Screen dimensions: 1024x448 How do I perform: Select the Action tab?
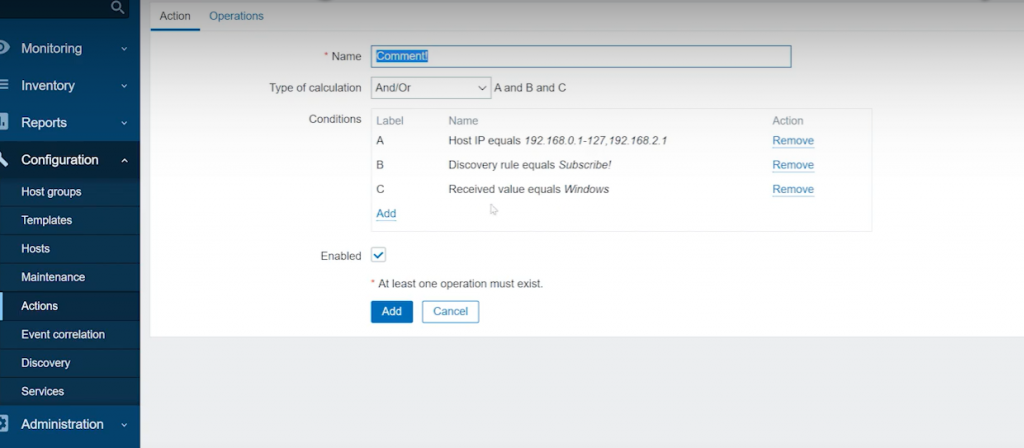[x=175, y=16]
